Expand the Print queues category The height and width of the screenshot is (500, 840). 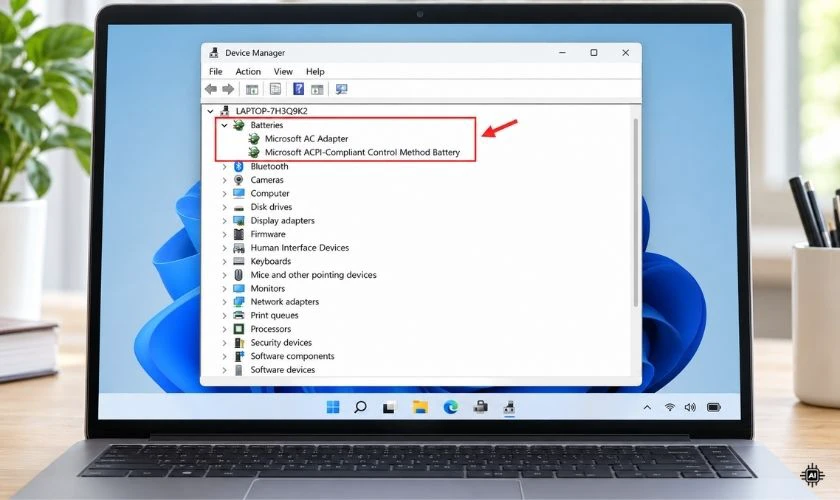coord(224,315)
